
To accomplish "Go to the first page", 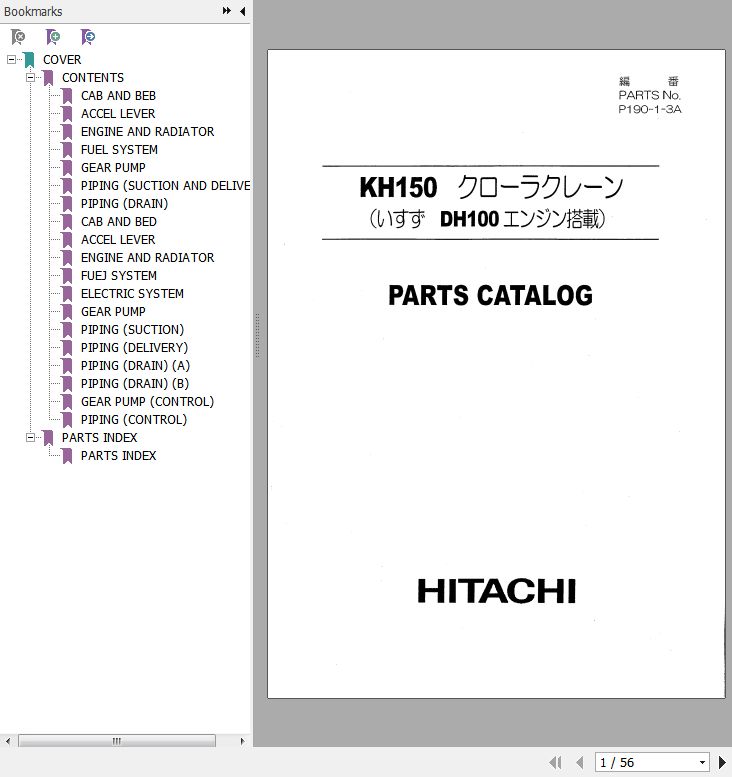I will coord(556,762).
